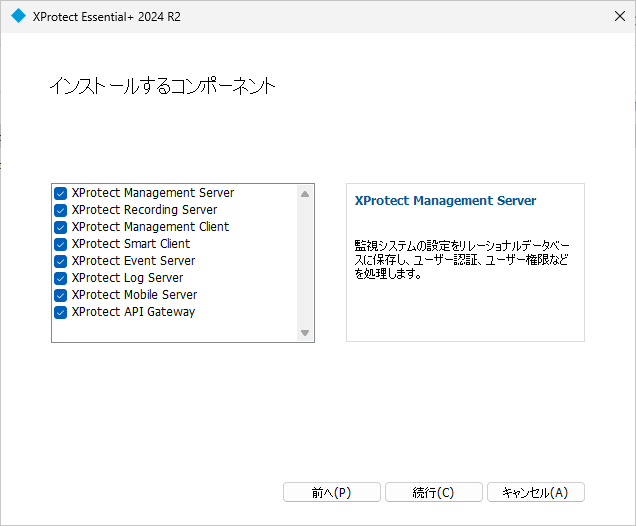Continue installation with the 続行(C) button

pyautogui.click(x=433, y=492)
